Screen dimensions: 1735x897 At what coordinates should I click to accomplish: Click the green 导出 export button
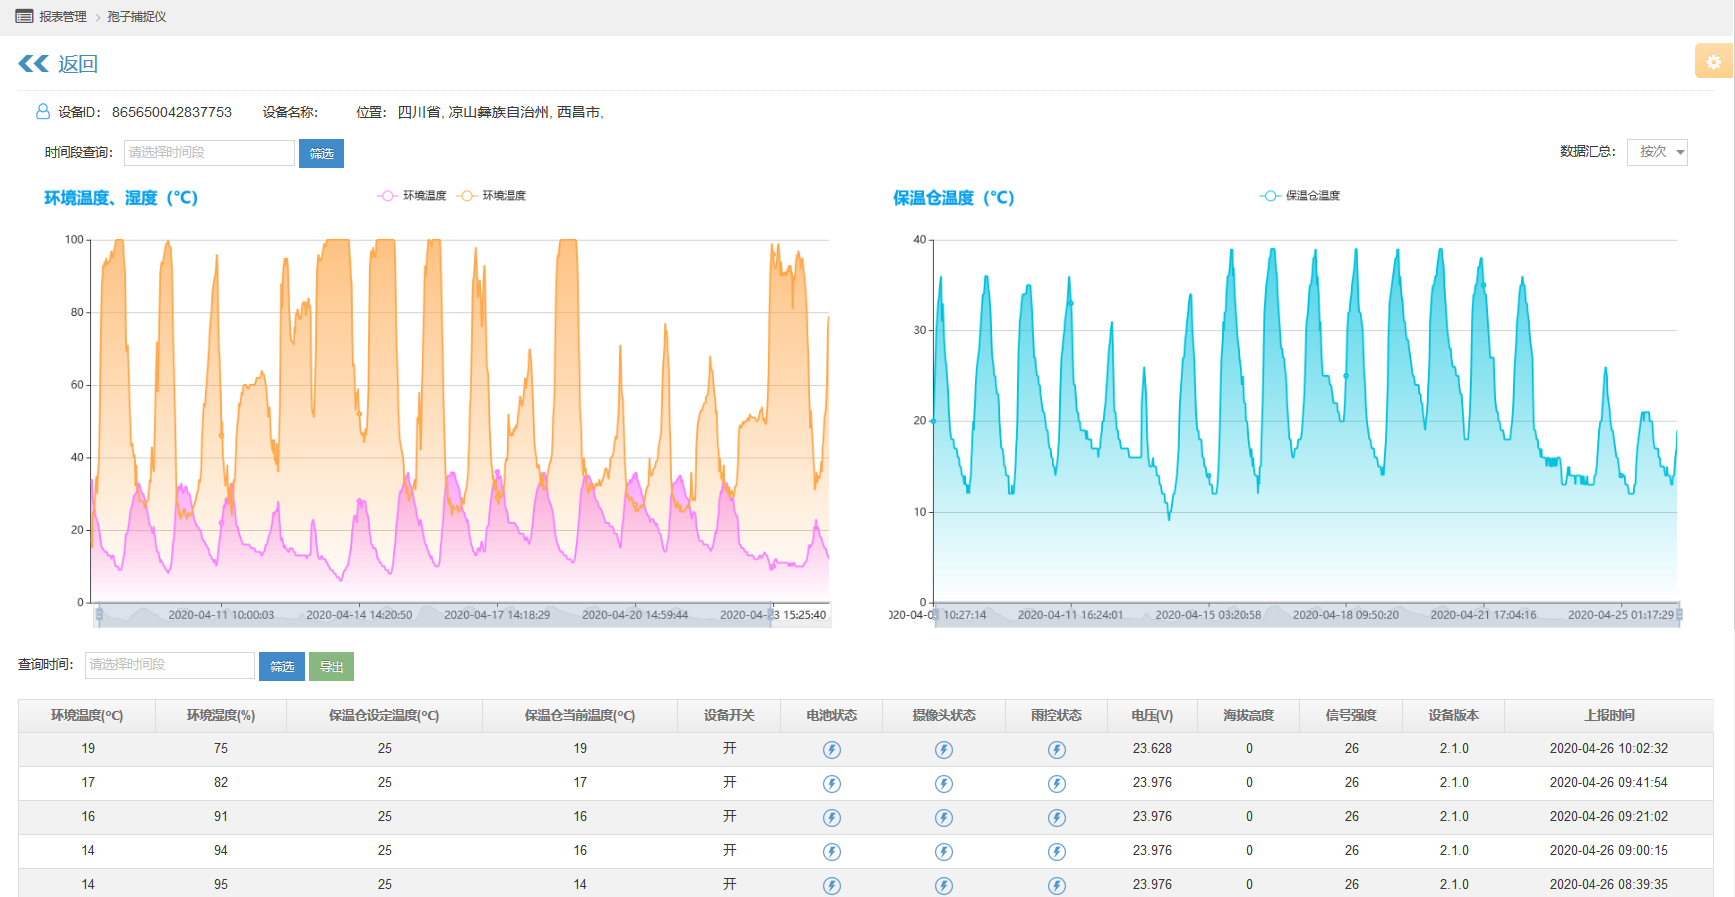(x=331, y=666)
